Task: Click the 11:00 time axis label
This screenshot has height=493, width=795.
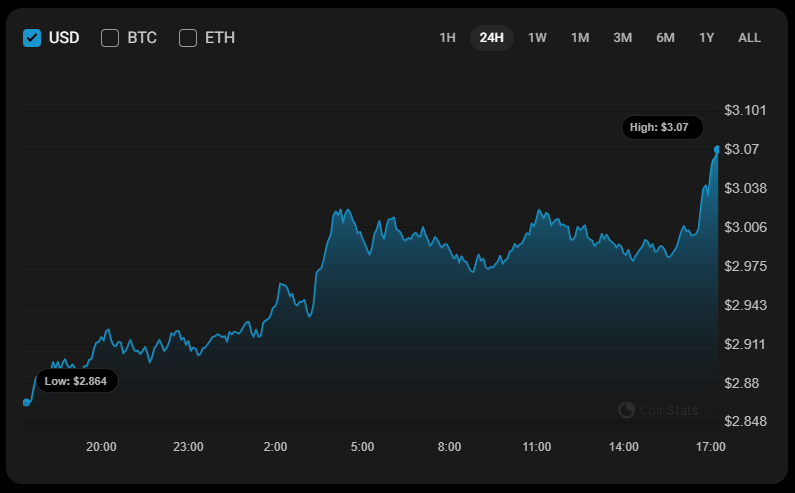Action: [x=537, y=446]
